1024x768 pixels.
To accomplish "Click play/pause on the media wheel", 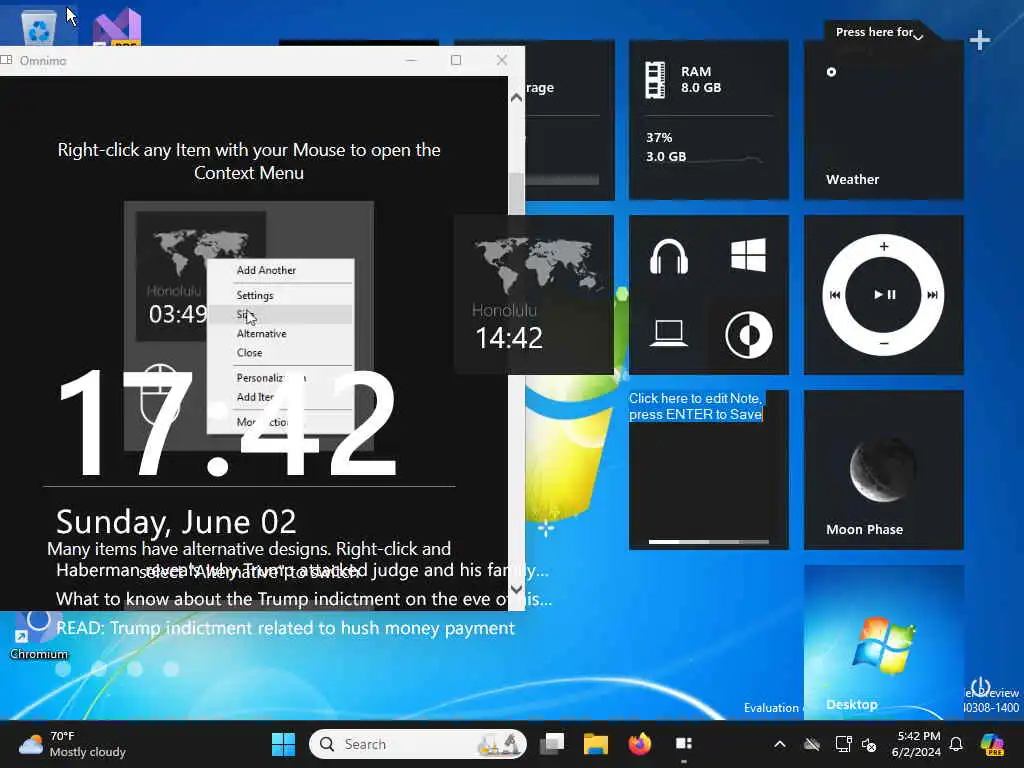I will 884,295.
